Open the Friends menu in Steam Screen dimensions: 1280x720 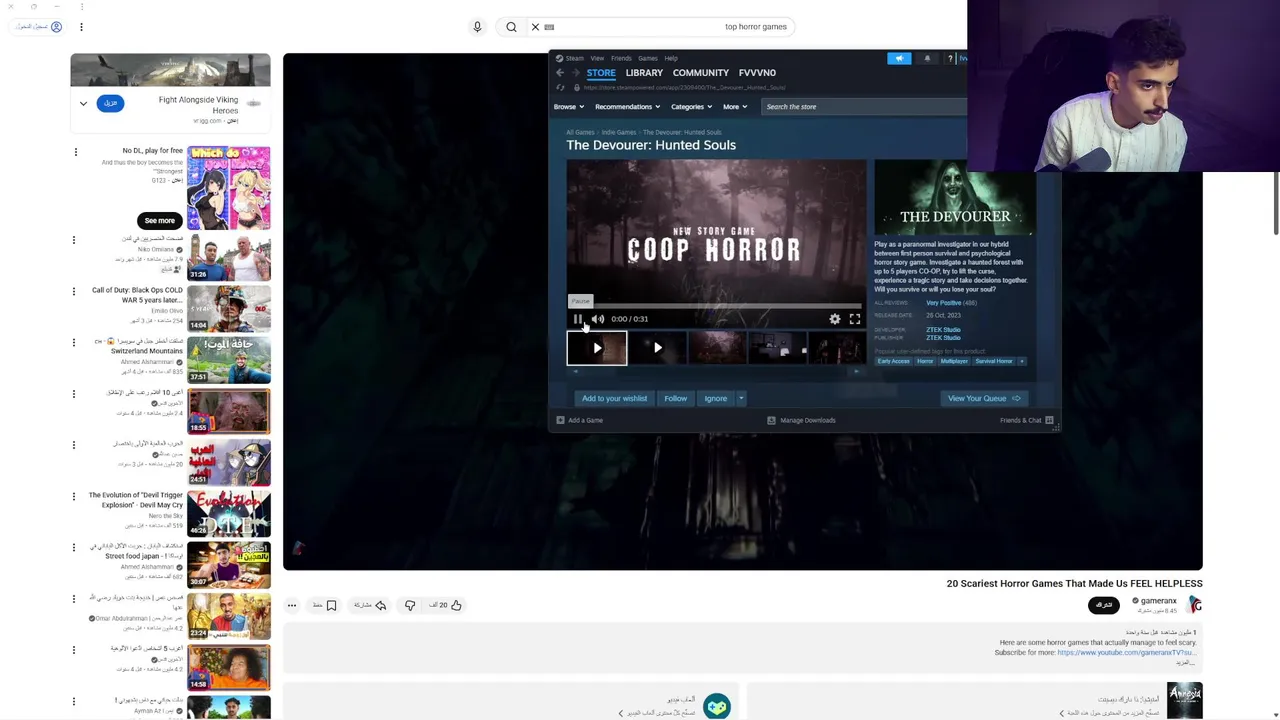621,58
